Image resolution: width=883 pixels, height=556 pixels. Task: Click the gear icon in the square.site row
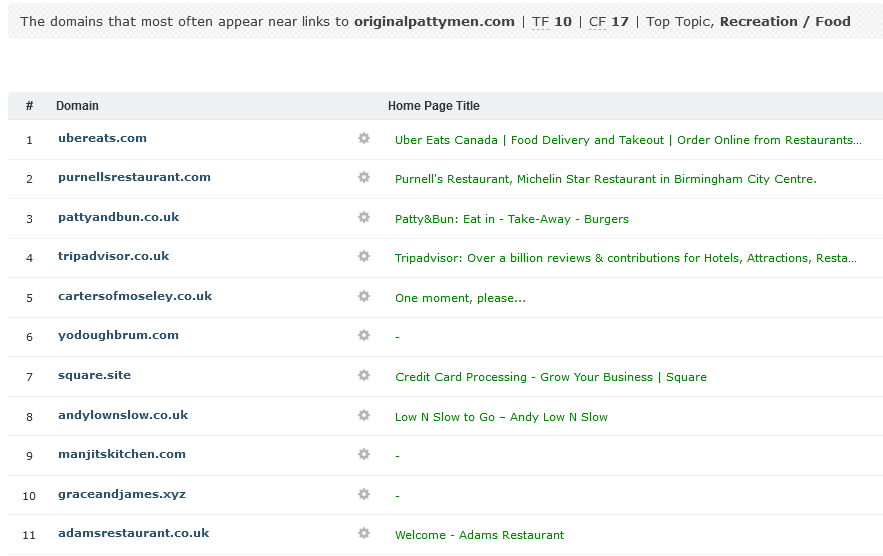coord(364,376)
